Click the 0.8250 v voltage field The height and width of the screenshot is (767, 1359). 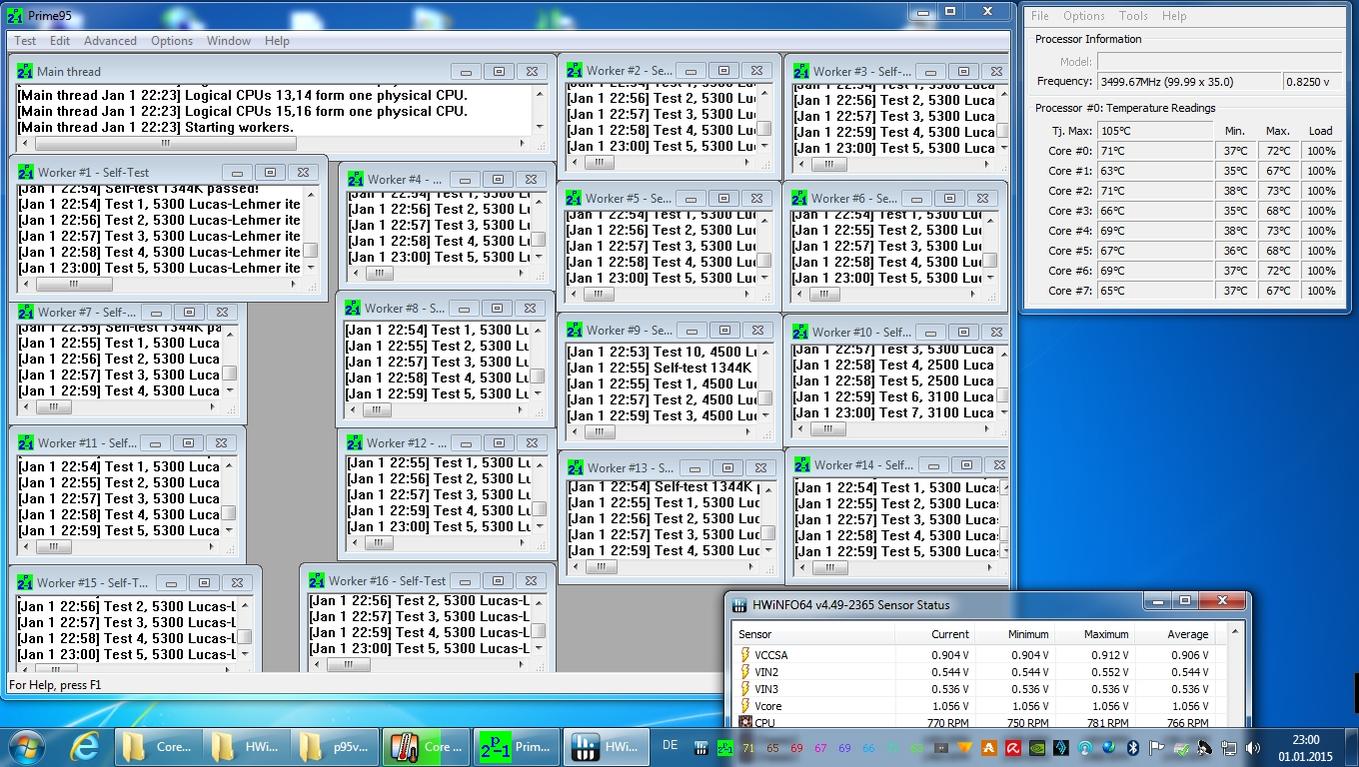[1313, 82]
